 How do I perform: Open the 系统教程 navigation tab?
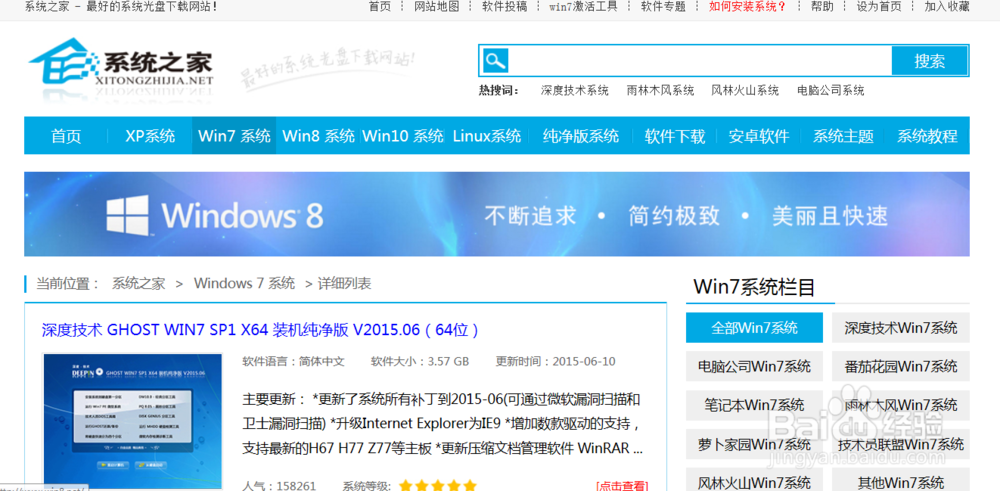point(927,136)
